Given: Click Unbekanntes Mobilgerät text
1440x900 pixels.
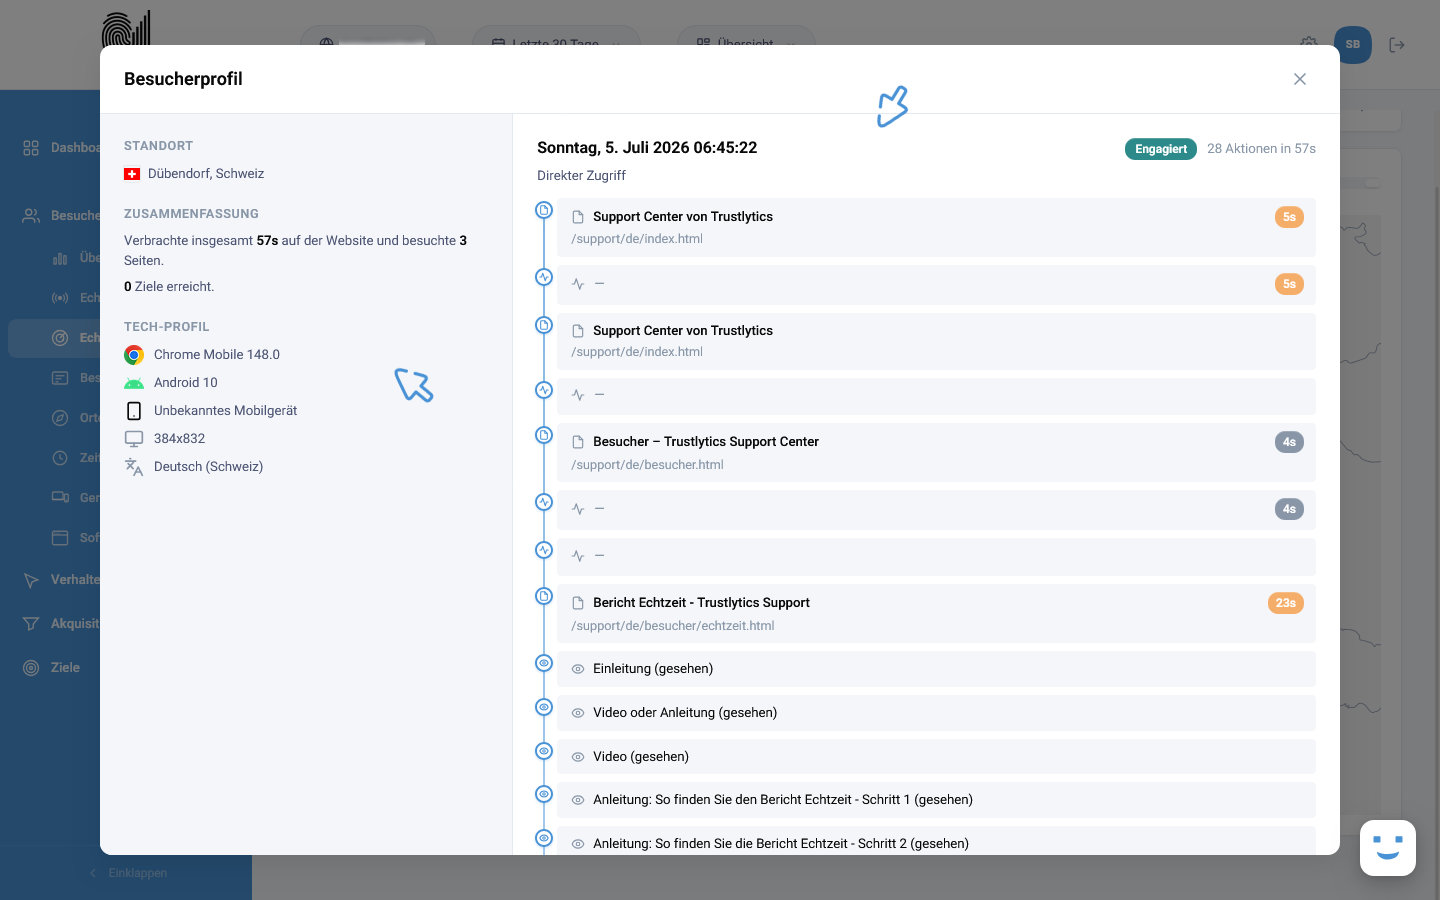Looking at the screenshot, I should point(226,411).
